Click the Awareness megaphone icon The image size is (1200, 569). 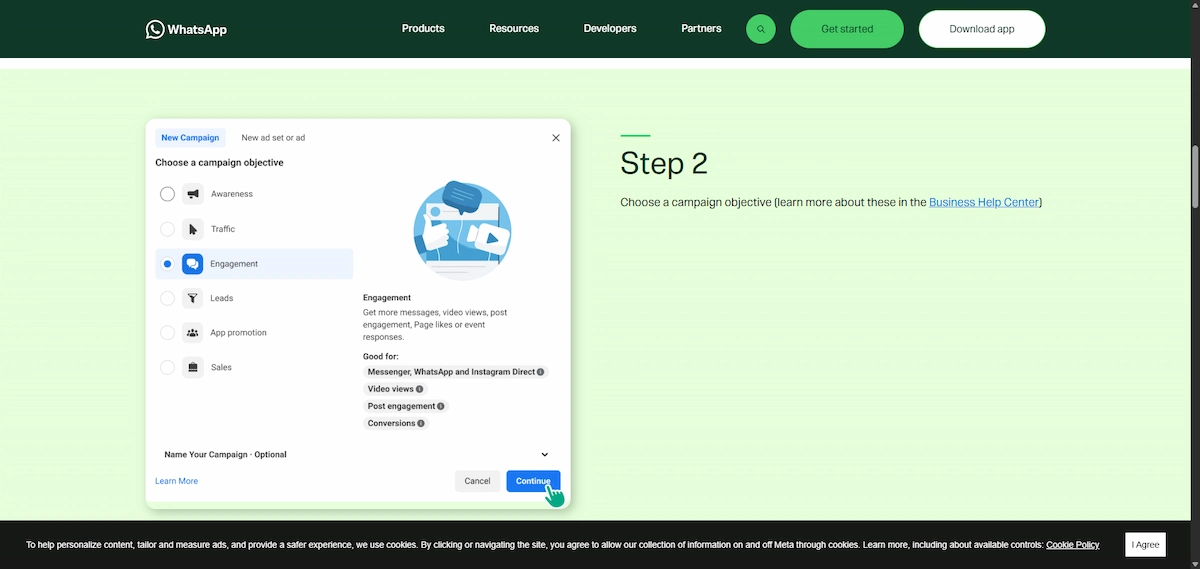[x=193, y=194]
